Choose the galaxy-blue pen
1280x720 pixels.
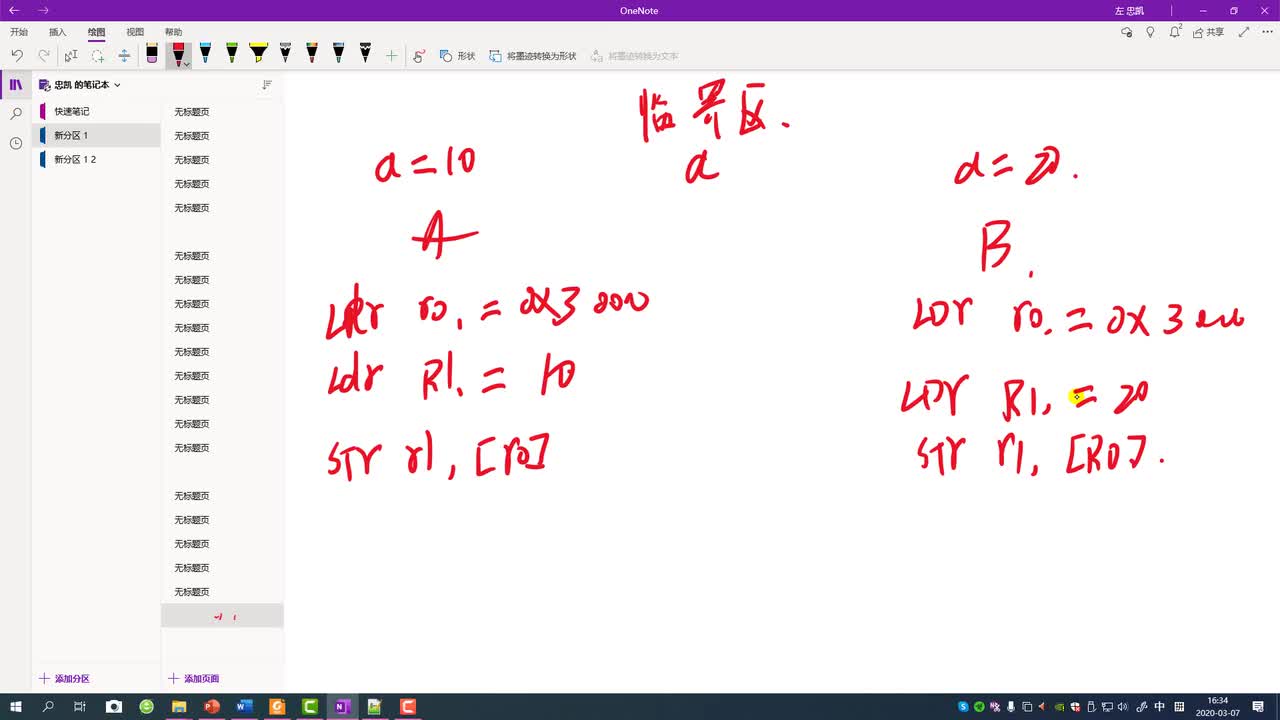[x=338, y=54]
